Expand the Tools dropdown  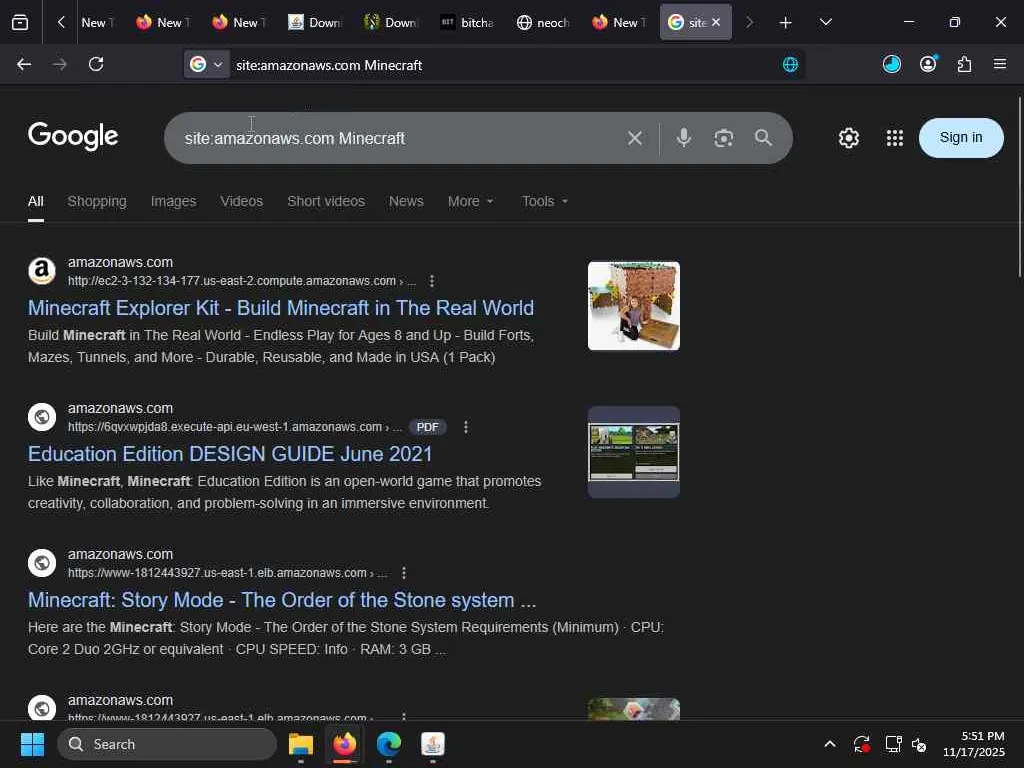[x=545, y=202]
